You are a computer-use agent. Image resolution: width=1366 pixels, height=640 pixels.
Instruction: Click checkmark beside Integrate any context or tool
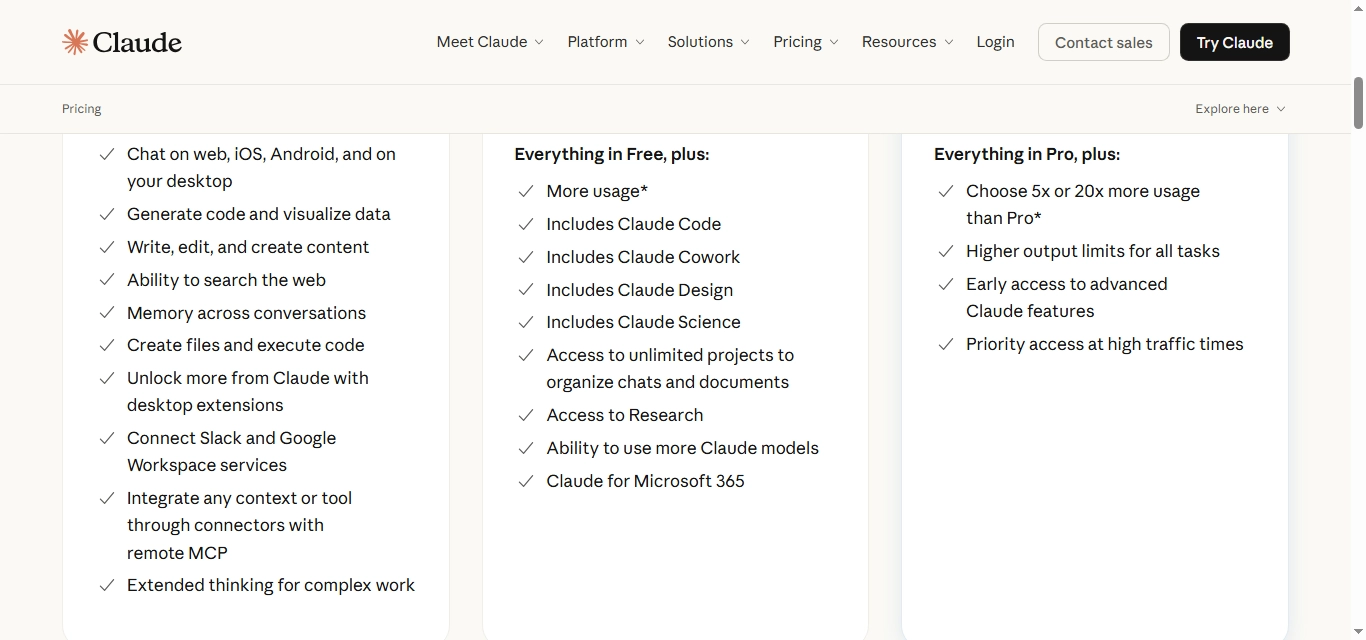point(107,499)
